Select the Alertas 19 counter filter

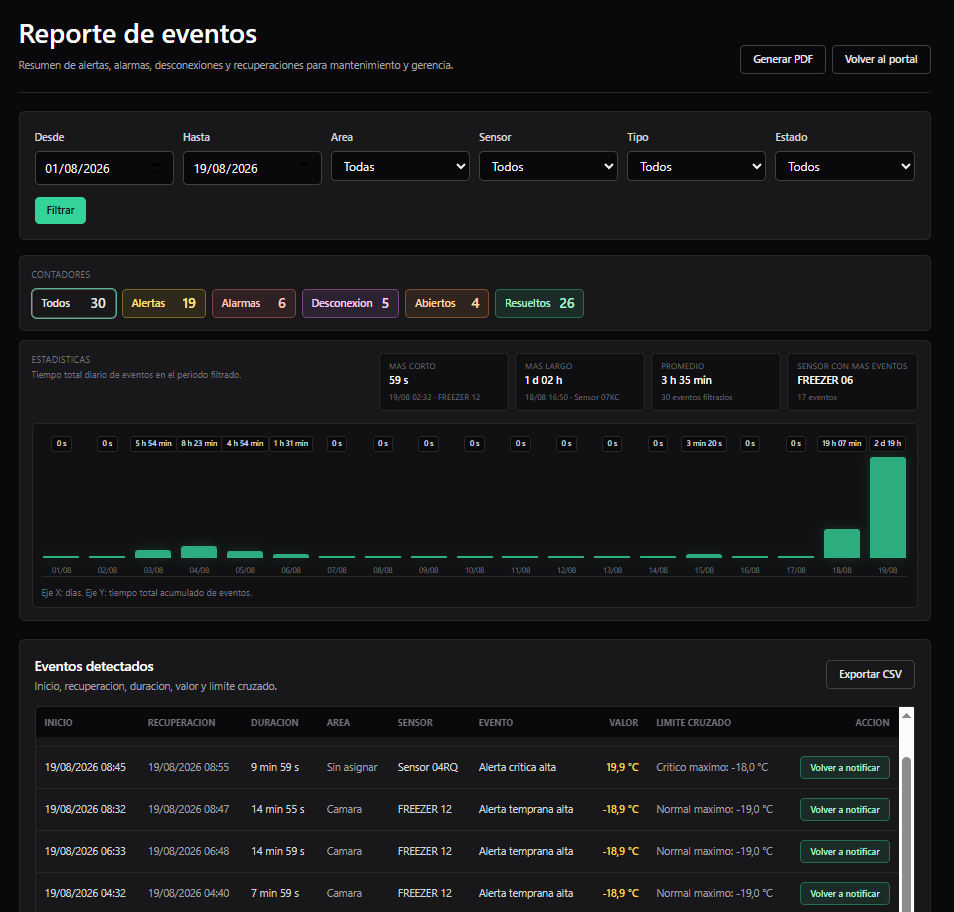point(164,303)
